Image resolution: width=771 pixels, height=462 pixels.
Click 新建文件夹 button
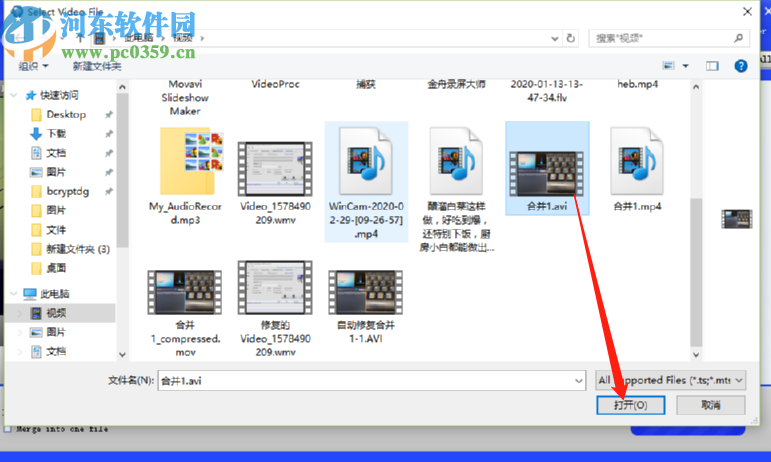(97, 66)
